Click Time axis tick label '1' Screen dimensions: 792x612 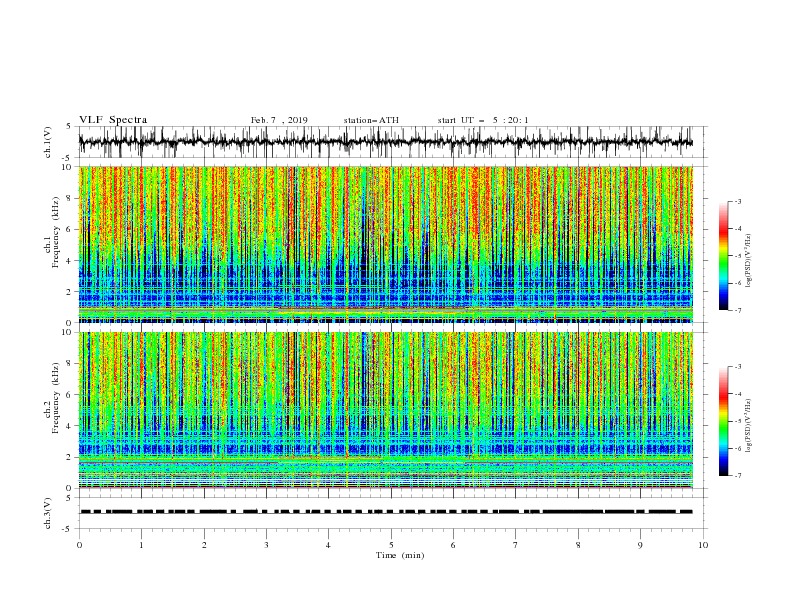pyautogui.click(x=141, y=545)
